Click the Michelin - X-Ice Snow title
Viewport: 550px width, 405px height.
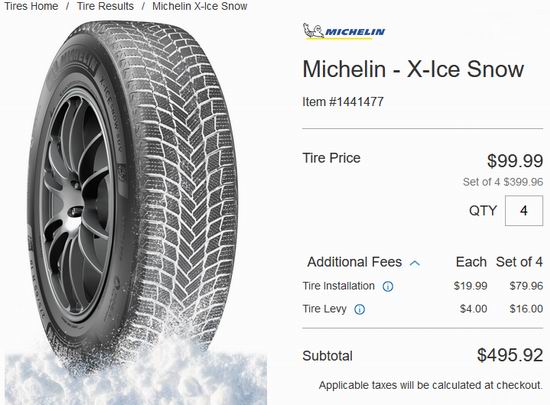[413, 69]
